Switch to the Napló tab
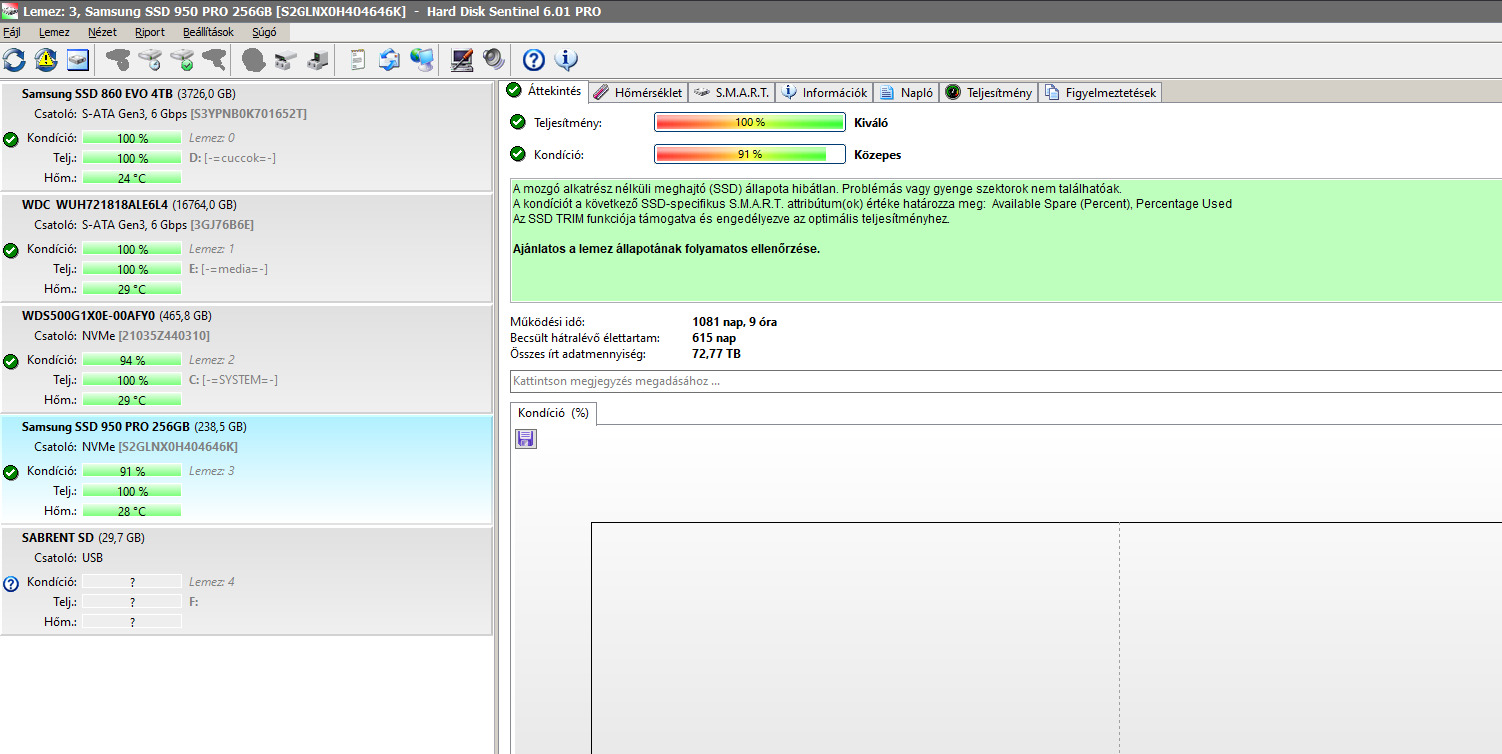Screen dimensions: 1502x754 pos(906,92)
